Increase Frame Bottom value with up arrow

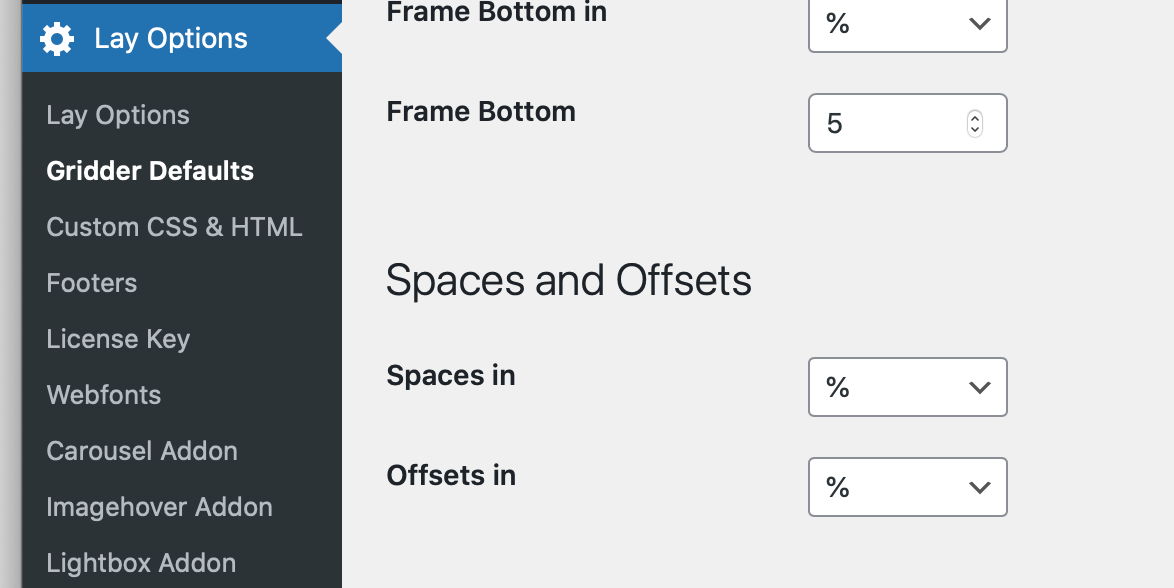click(x=975, y=117)
